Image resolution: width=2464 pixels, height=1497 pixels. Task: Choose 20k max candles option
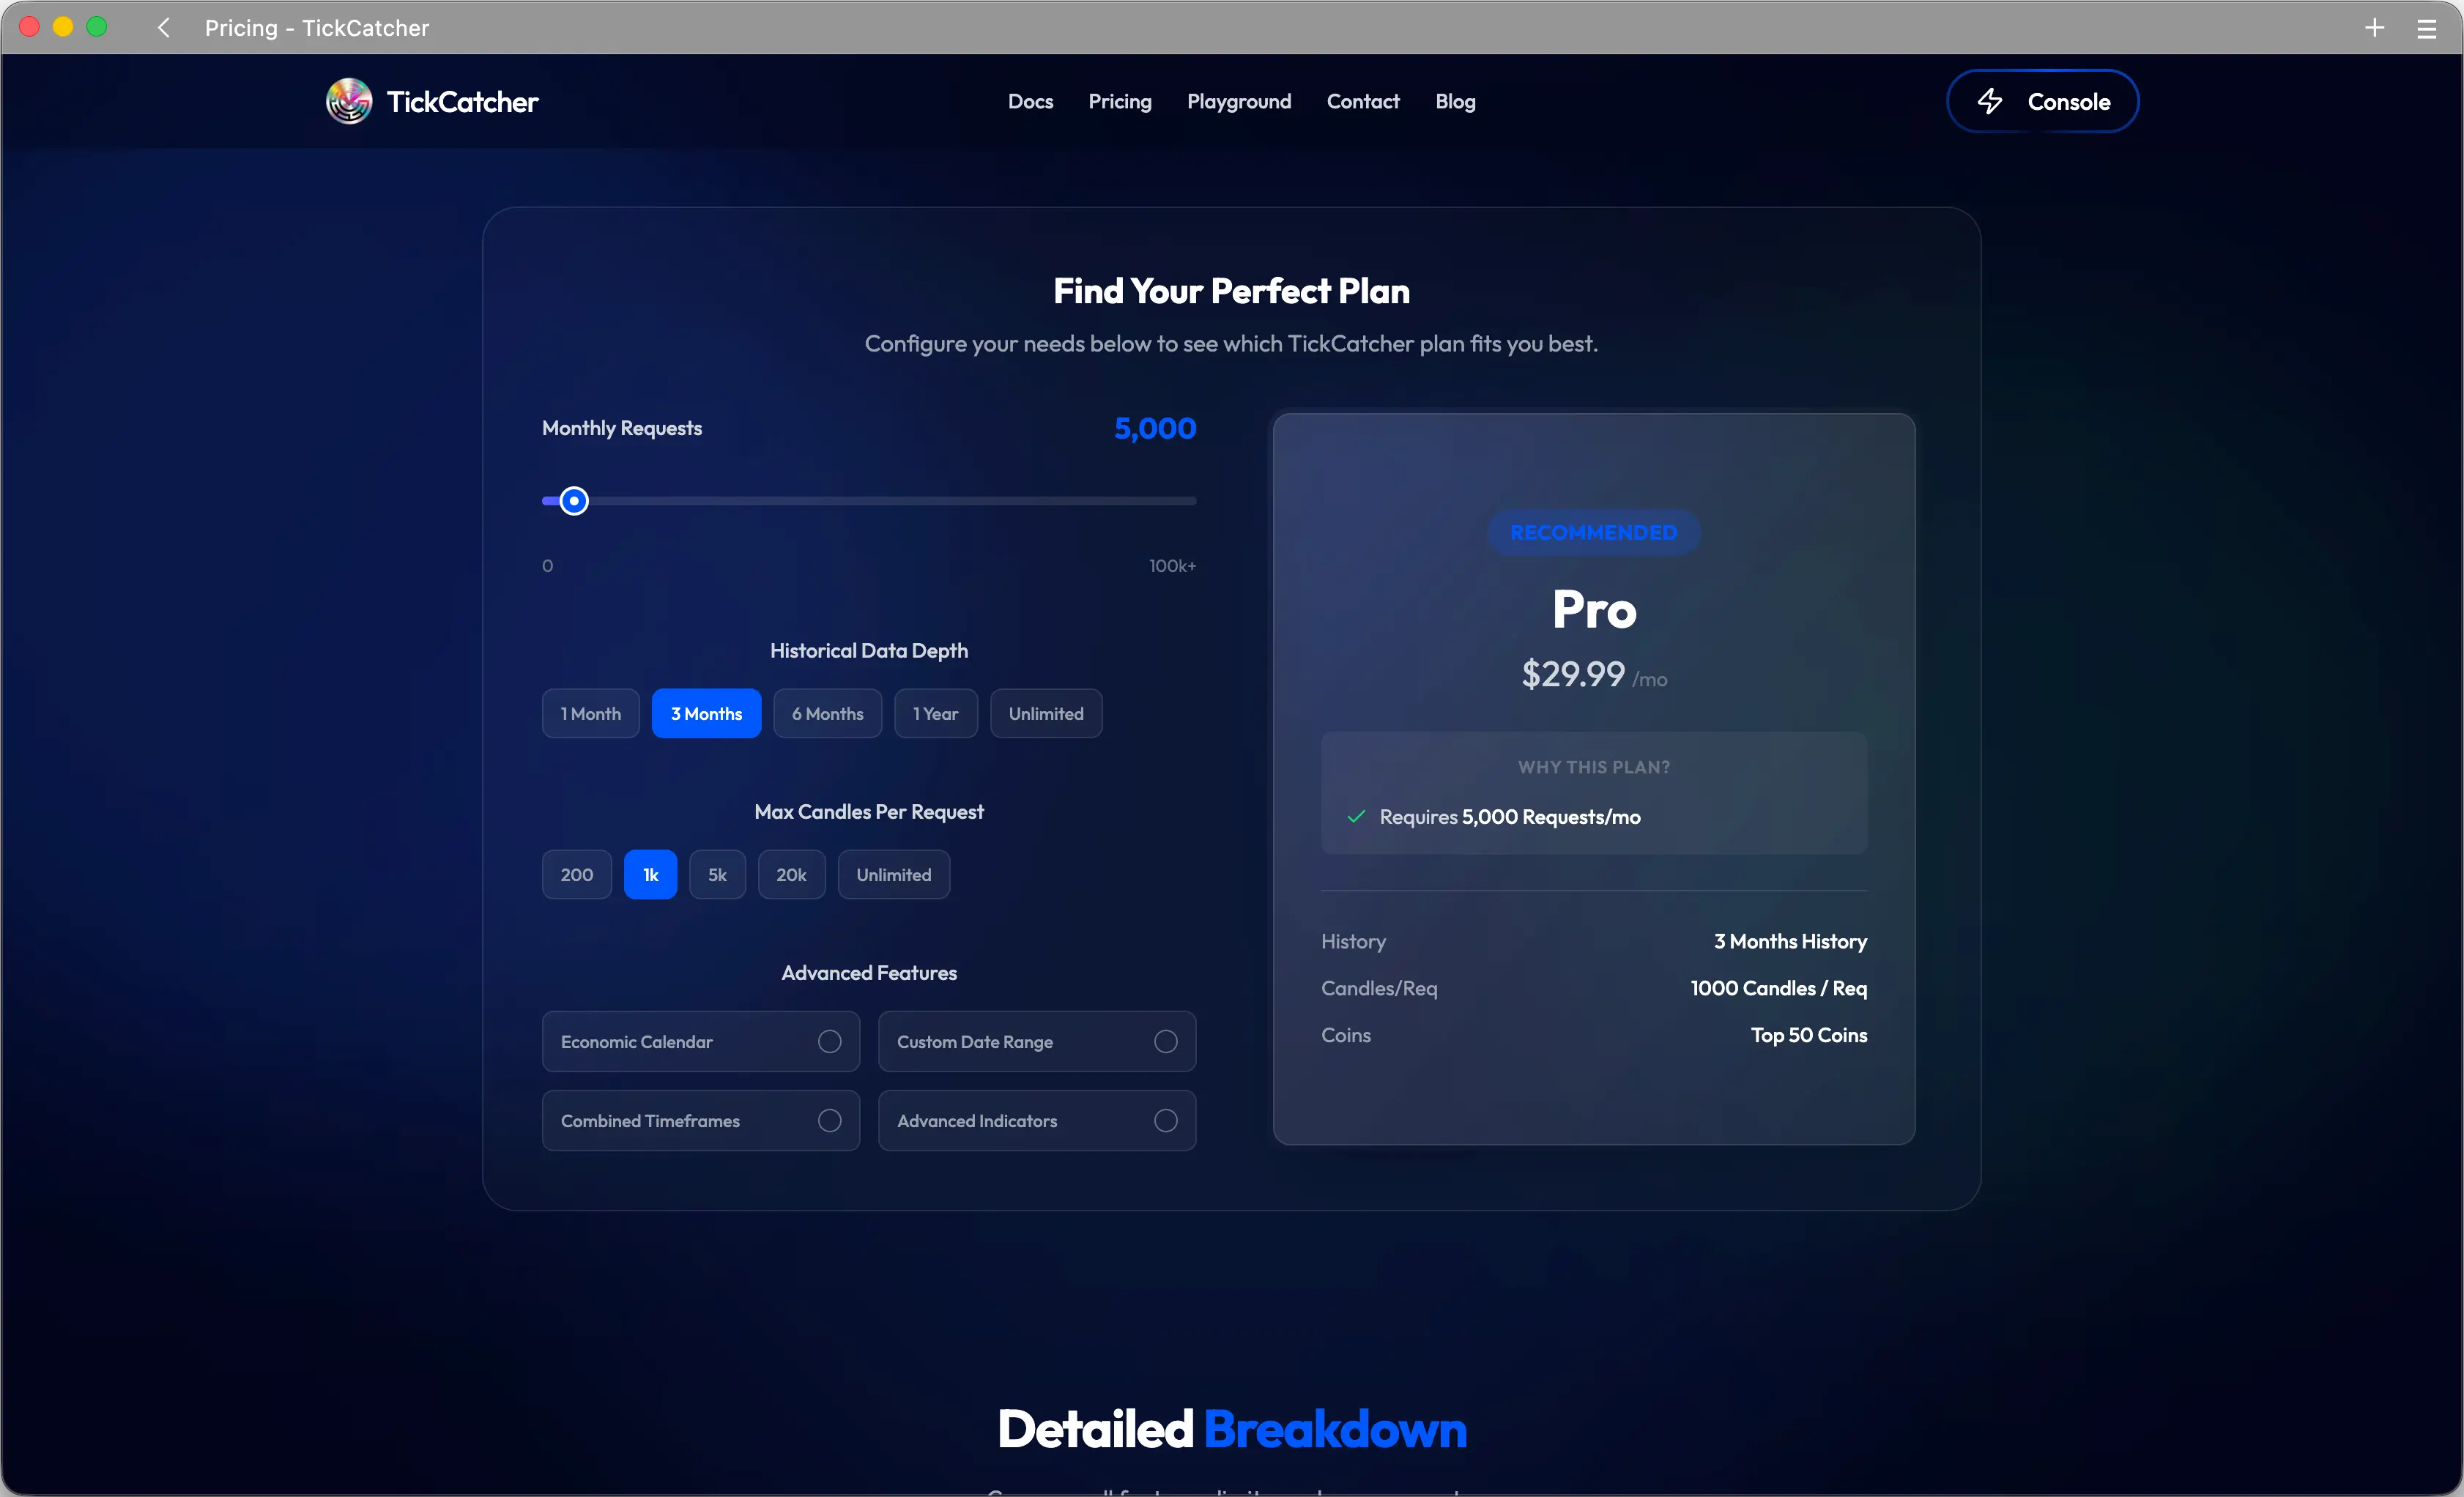[x=791, y=874]
